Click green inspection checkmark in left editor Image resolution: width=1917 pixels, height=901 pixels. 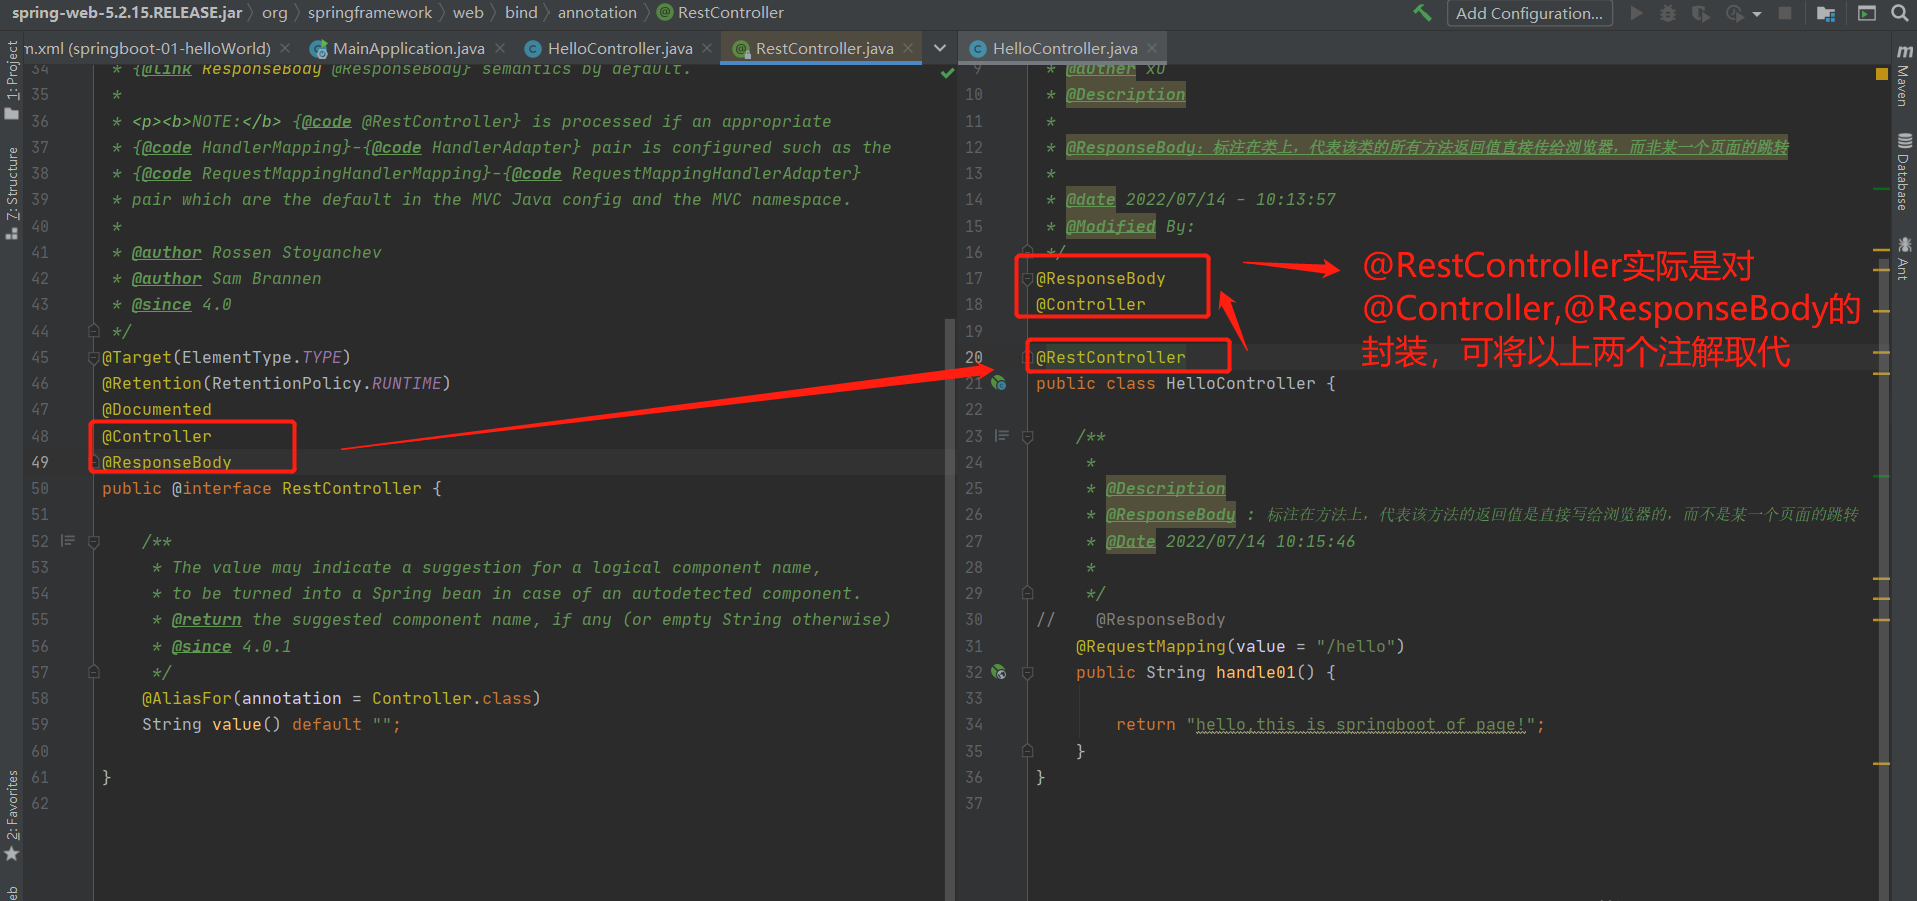pyautogui.click(x=947, y=73)
